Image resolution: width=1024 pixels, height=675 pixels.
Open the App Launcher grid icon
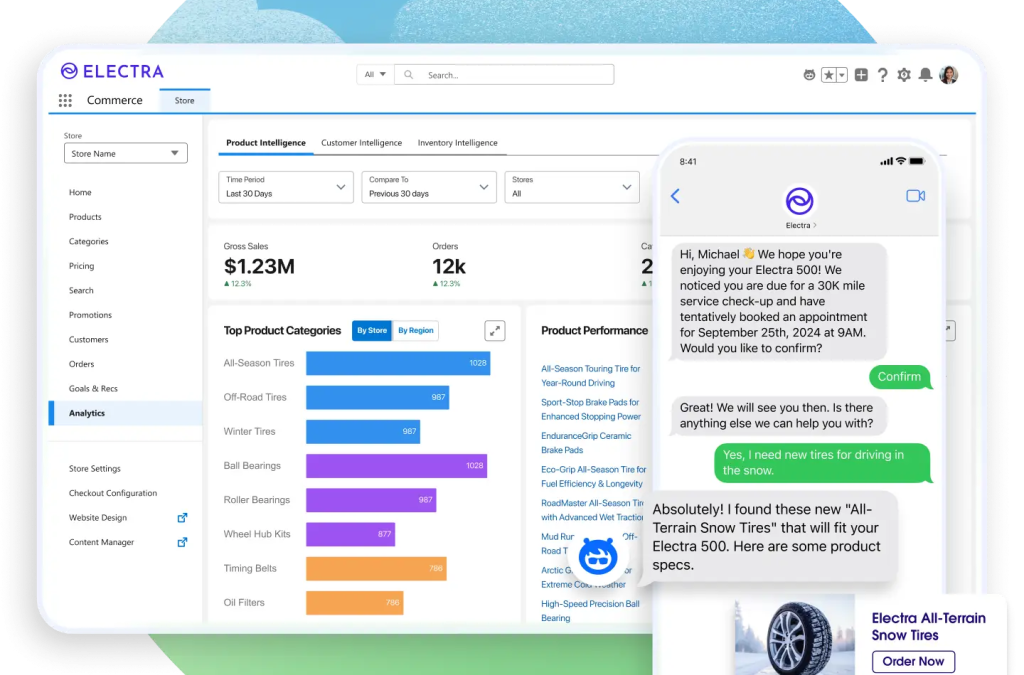(x=64, y=100)
